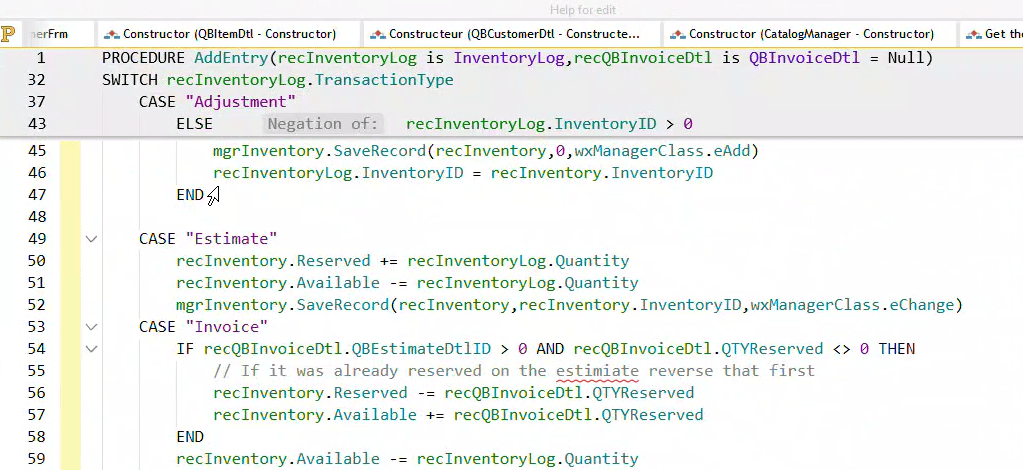Click line number 52 in the gutter
Viewport: 1023px width, 470px height.
(x=36, y=305)
